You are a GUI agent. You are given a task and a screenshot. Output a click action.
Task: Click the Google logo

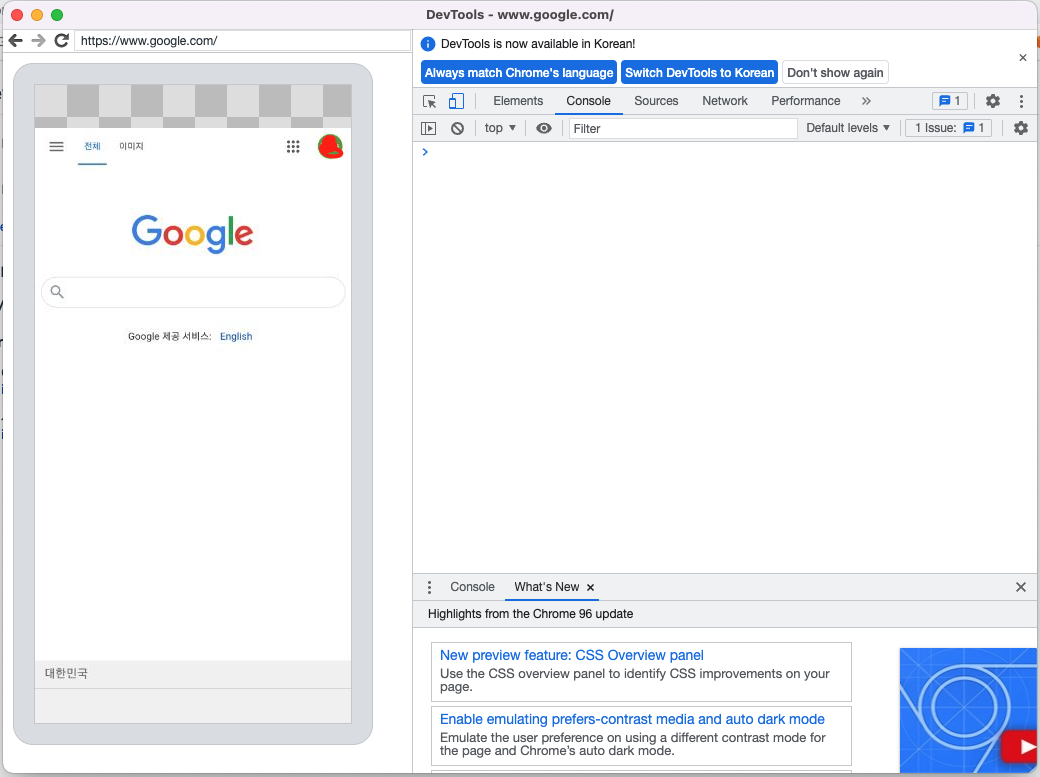(x=192, y=234)
